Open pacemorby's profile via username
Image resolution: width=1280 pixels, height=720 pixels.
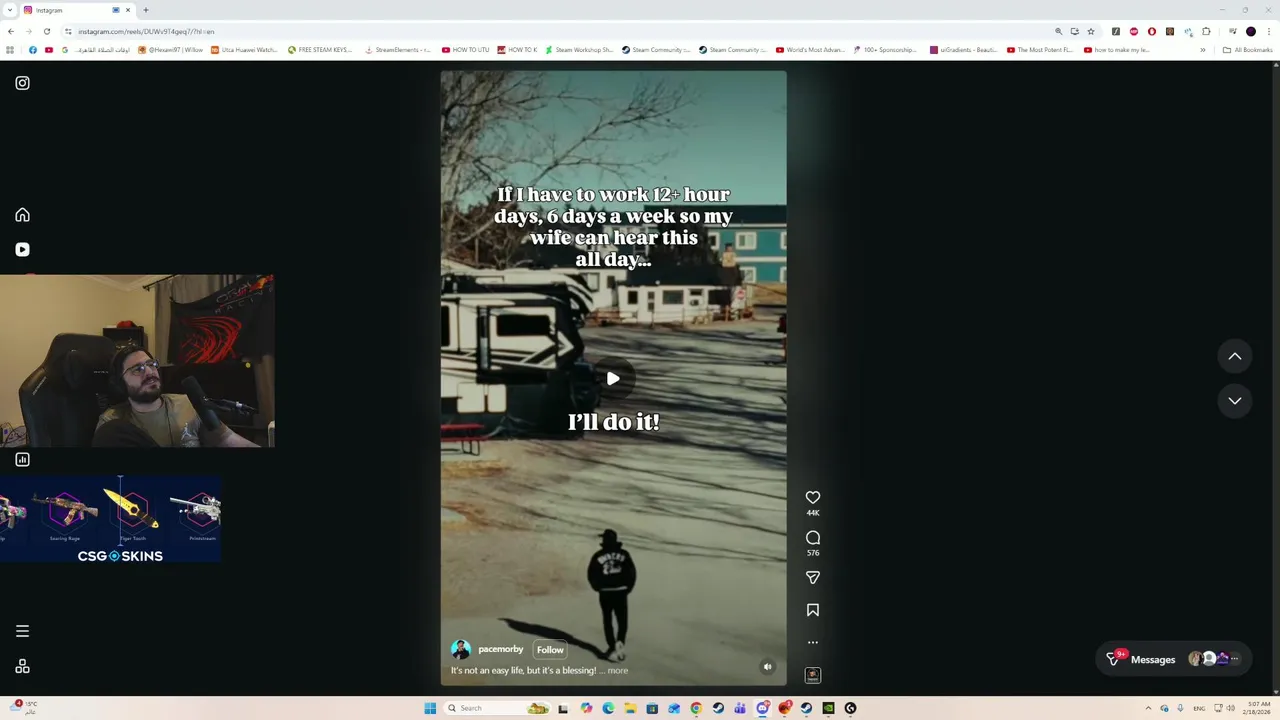[x=500, y=649]
